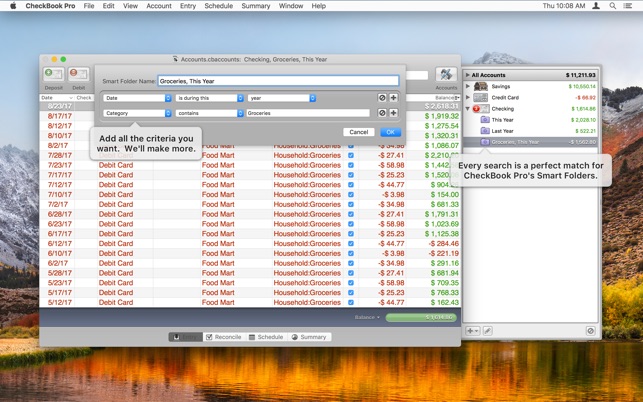Select the Credit Card account icon

tap(481, 98)
